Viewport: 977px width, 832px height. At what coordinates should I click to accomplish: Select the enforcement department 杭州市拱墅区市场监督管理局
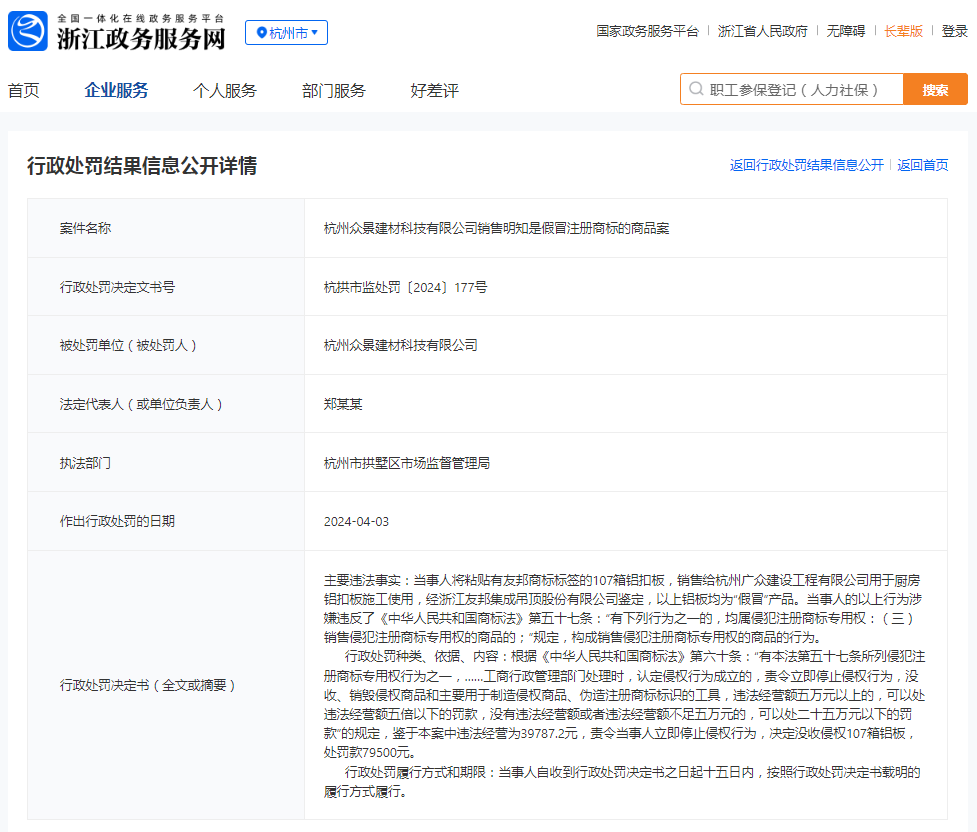click(x=407, y=463)
